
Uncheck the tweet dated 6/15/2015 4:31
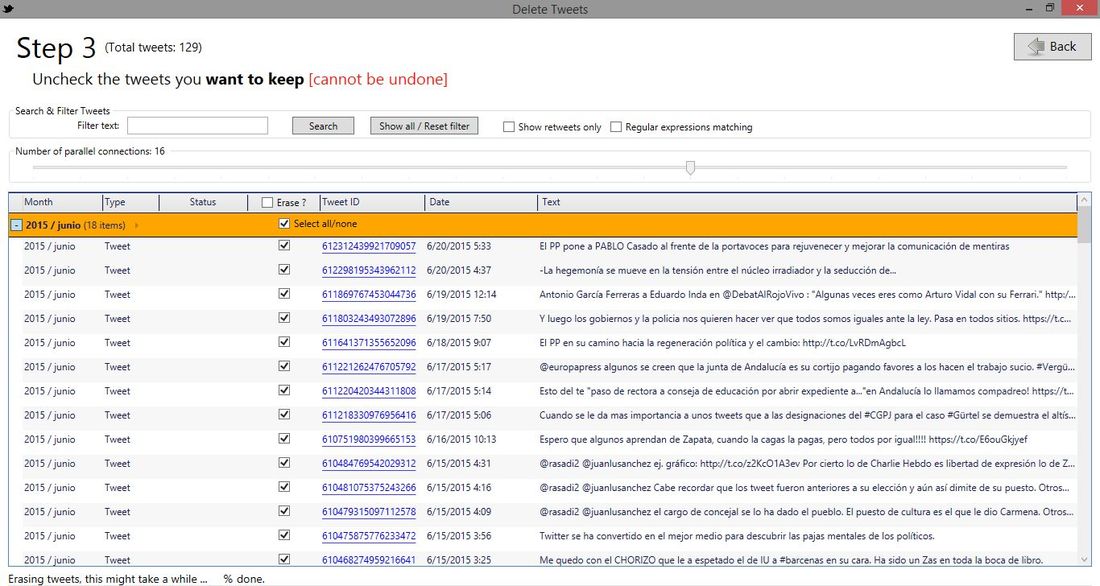[x=284, y=462]
